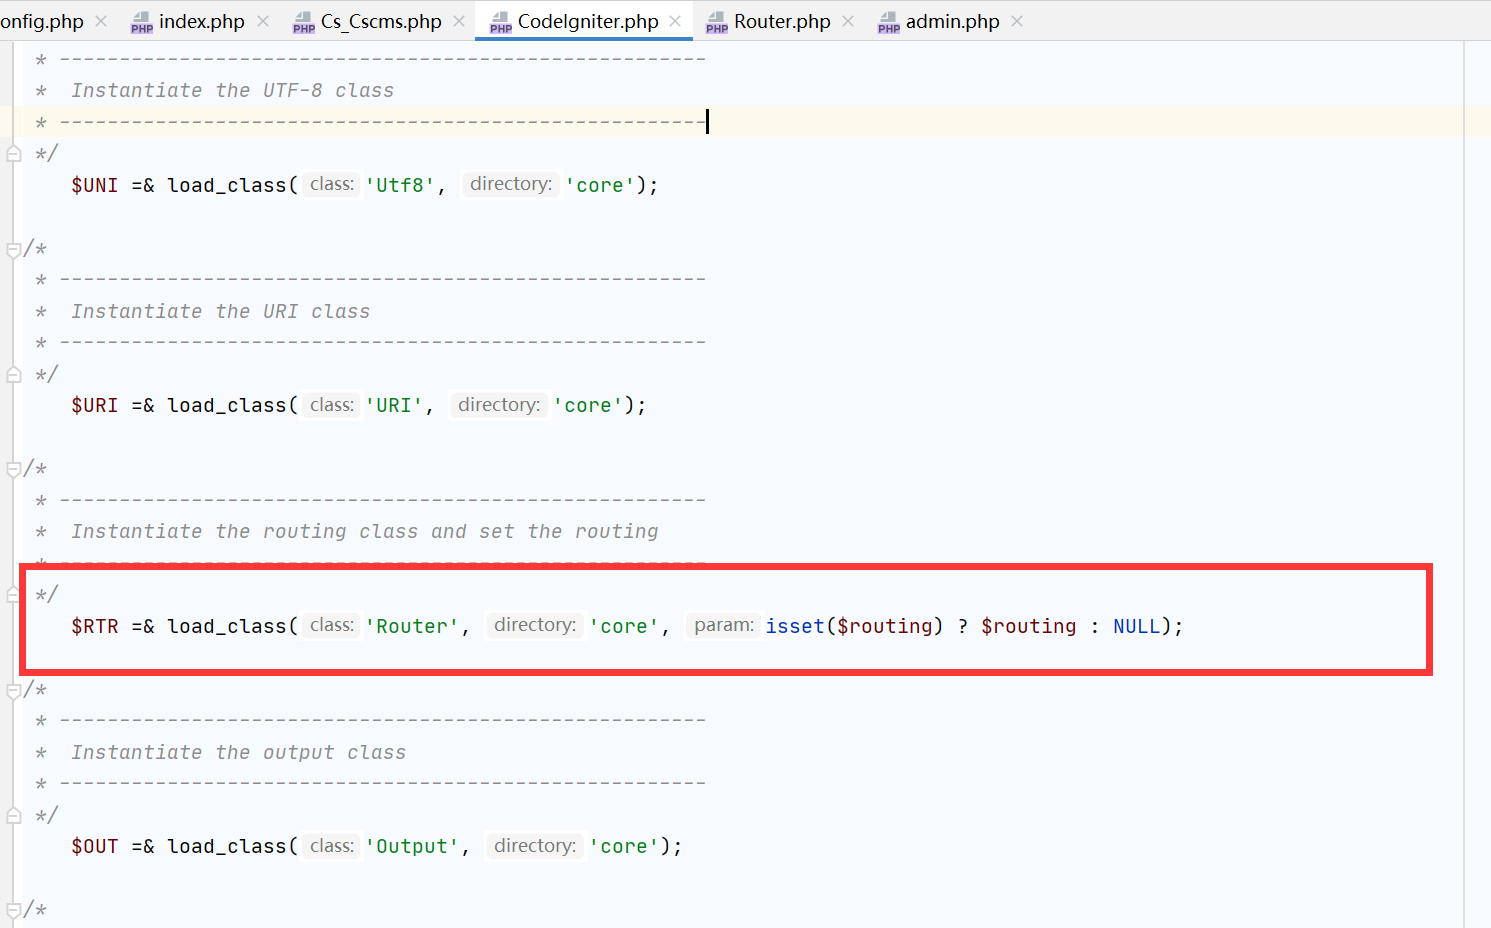Fold the last comment block after $OUT line
1491x928 pixels.
click(14, 910)
